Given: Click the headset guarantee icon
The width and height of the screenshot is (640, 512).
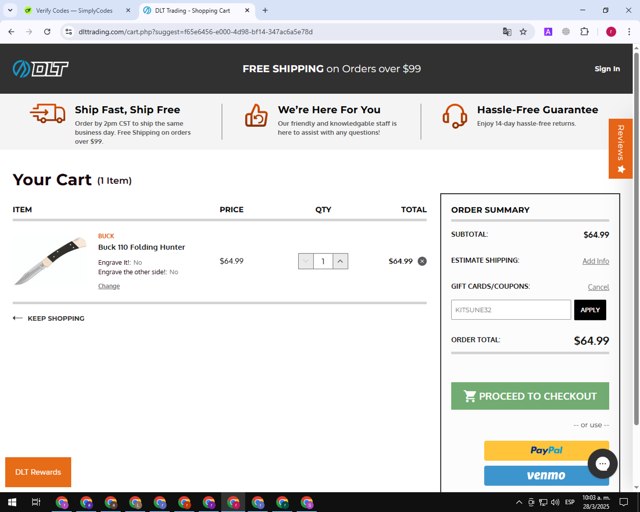Looking at the screenshot, I should [x=455, y=116].
